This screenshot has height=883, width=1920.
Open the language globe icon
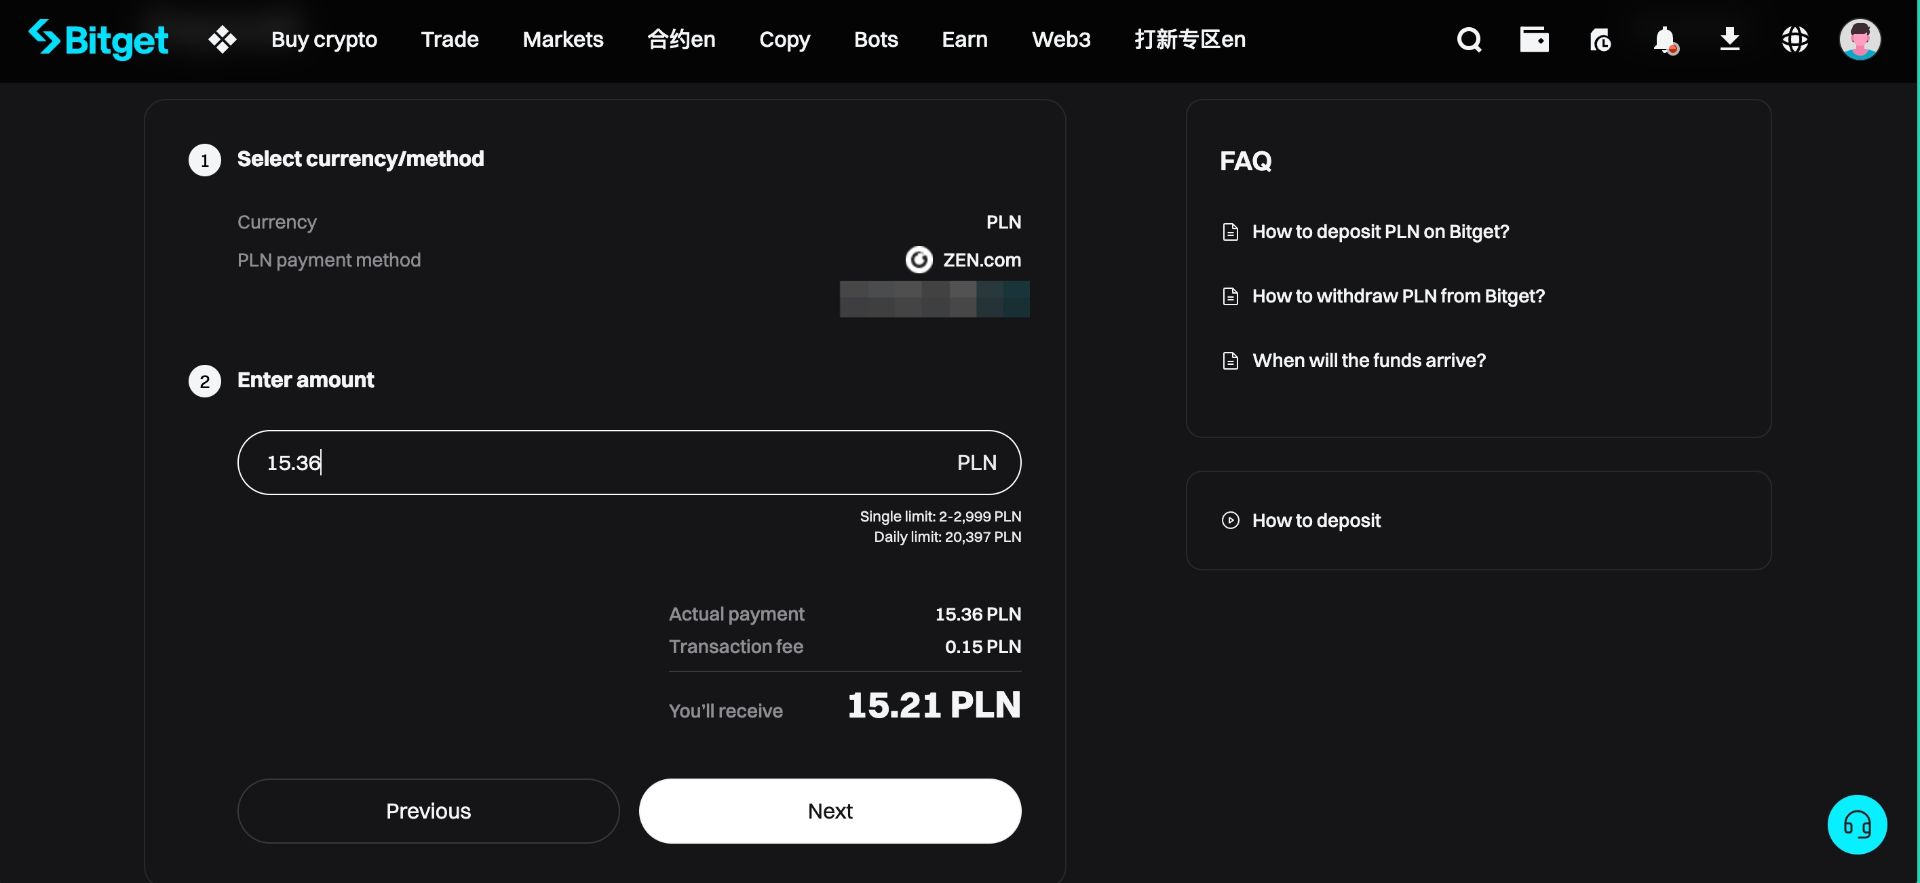[1795, 40]
